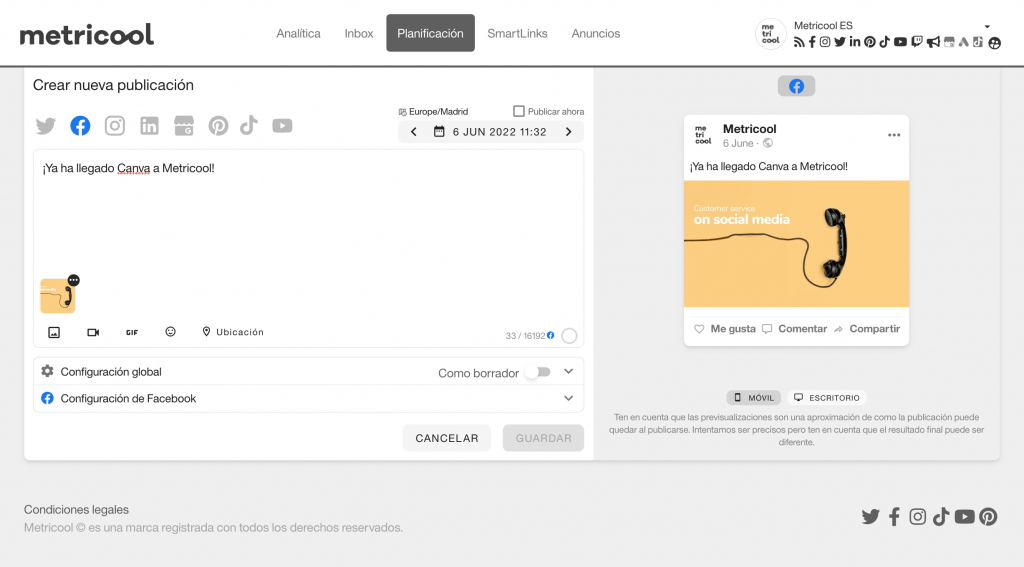Open the Metricool ES account dropdown arrow

[987, 27]
